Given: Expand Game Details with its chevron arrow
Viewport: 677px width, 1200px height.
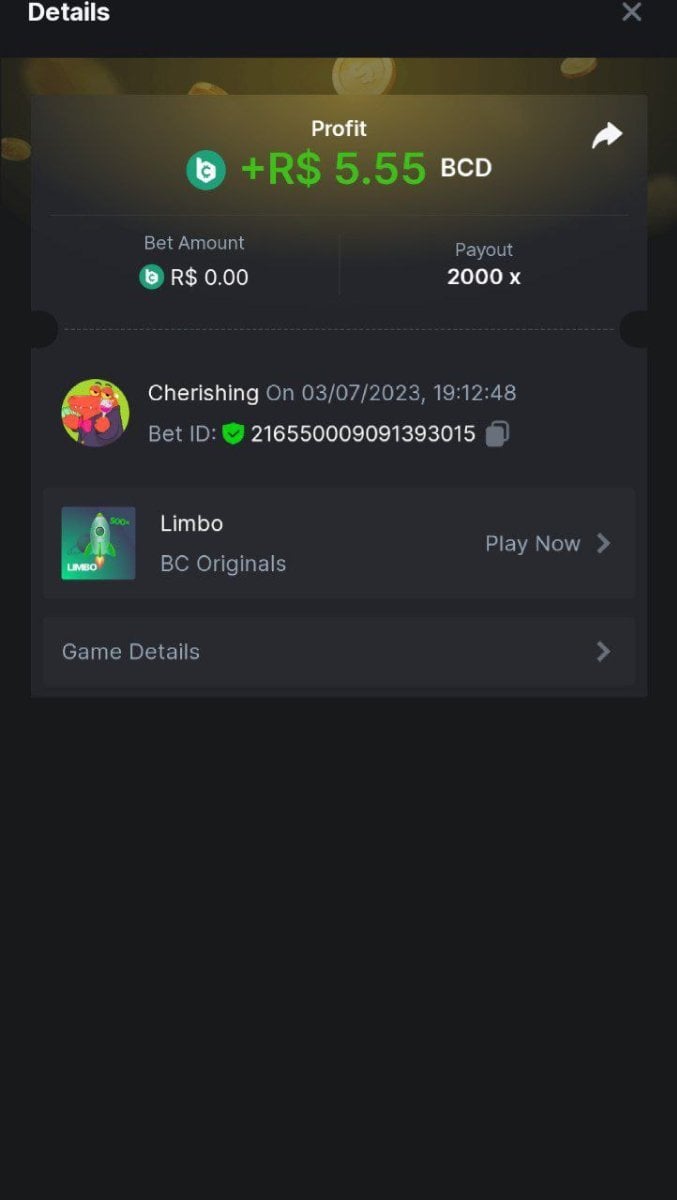Looking at the screenshot, I should coord(603,652).
